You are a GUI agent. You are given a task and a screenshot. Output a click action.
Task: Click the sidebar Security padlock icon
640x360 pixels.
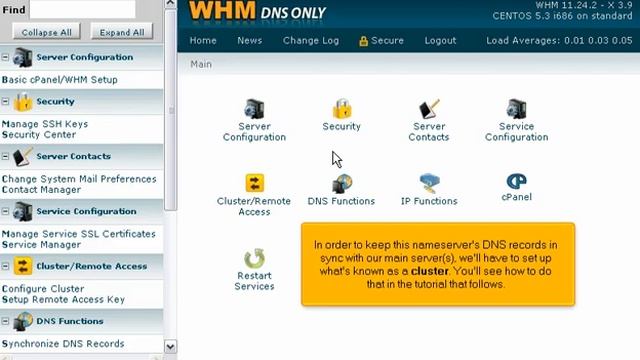(22, 101)
